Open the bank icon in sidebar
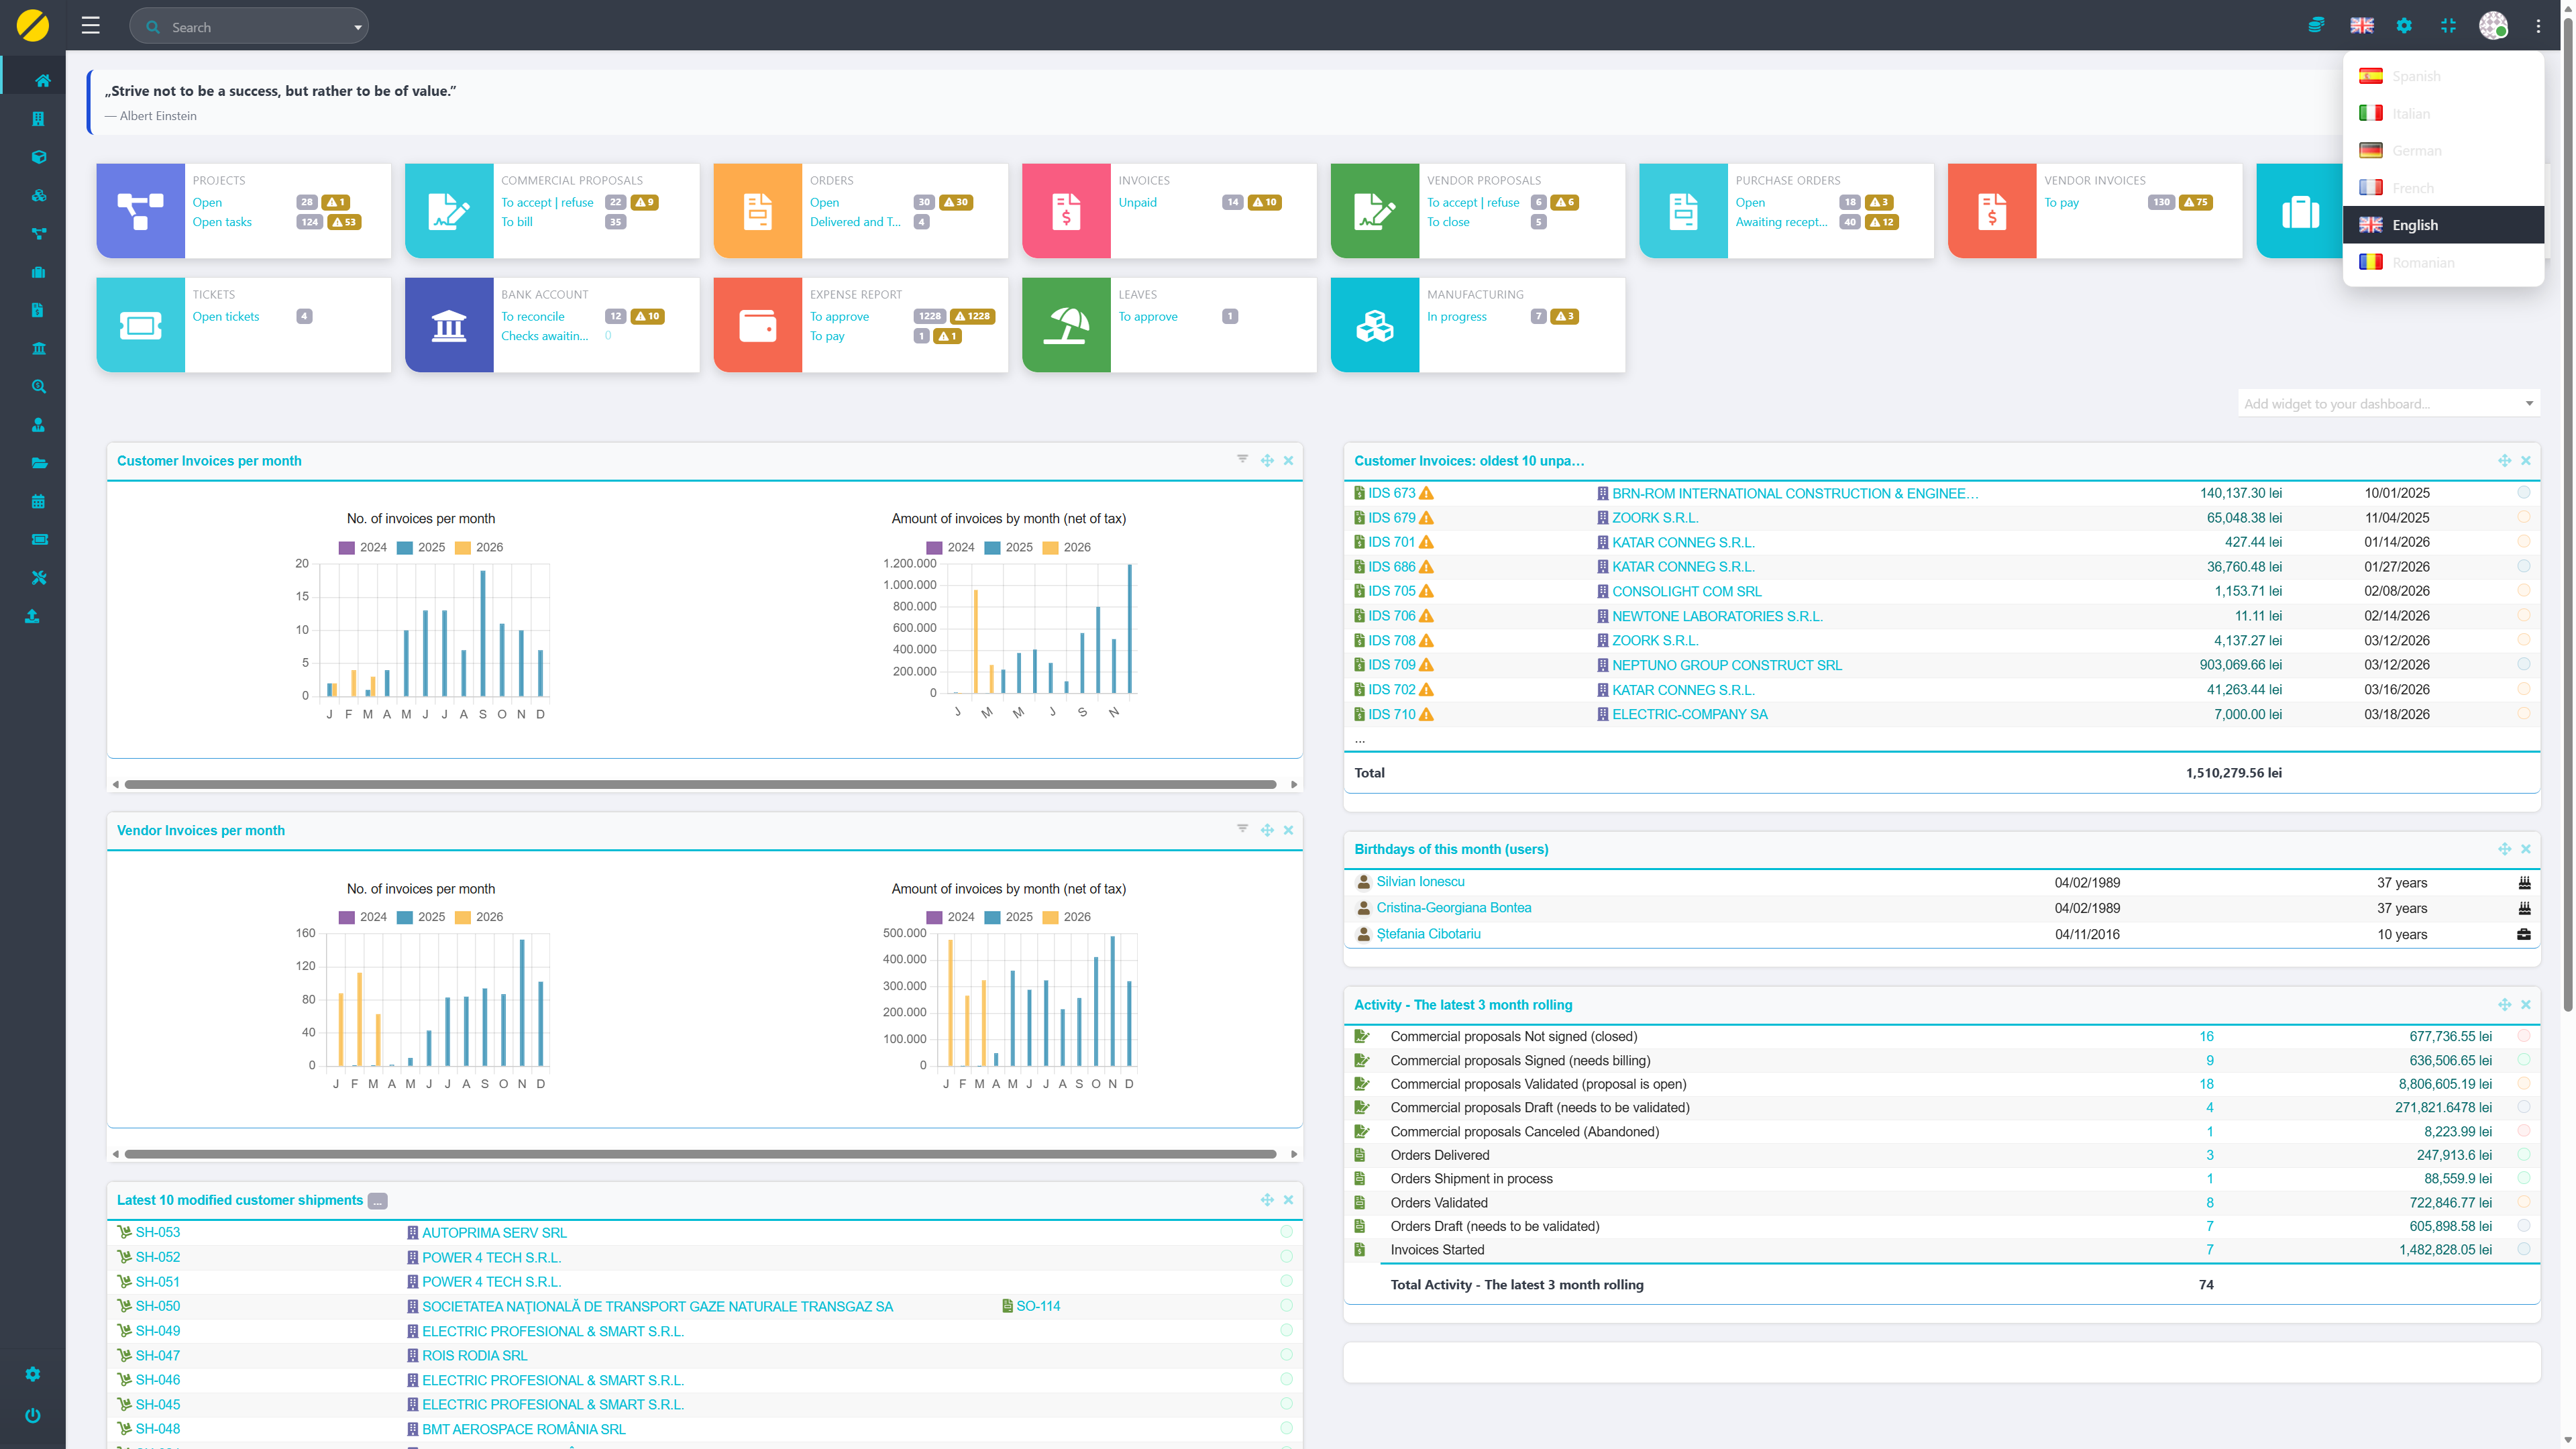 [38, 348]
